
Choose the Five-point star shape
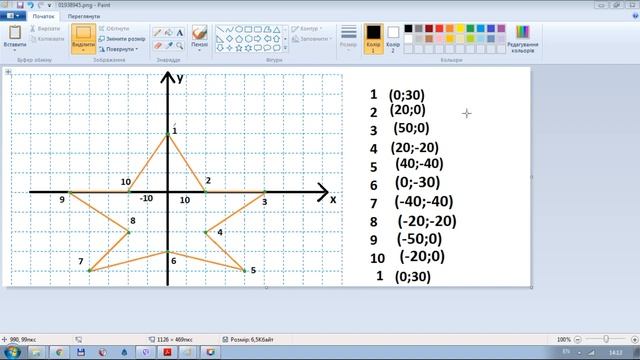[x=239, y=48]
